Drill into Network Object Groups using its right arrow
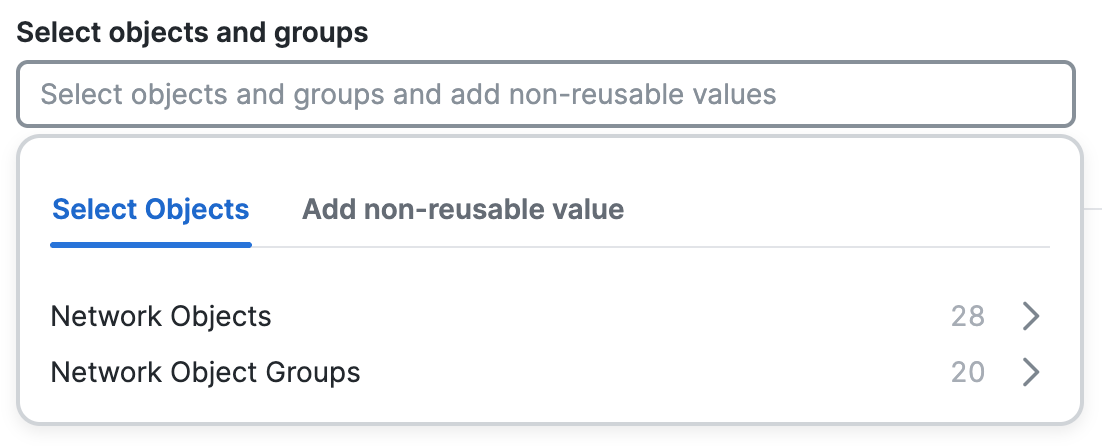The height and width of the screenshot is (446, 1102). click(x=1032, y=373)
